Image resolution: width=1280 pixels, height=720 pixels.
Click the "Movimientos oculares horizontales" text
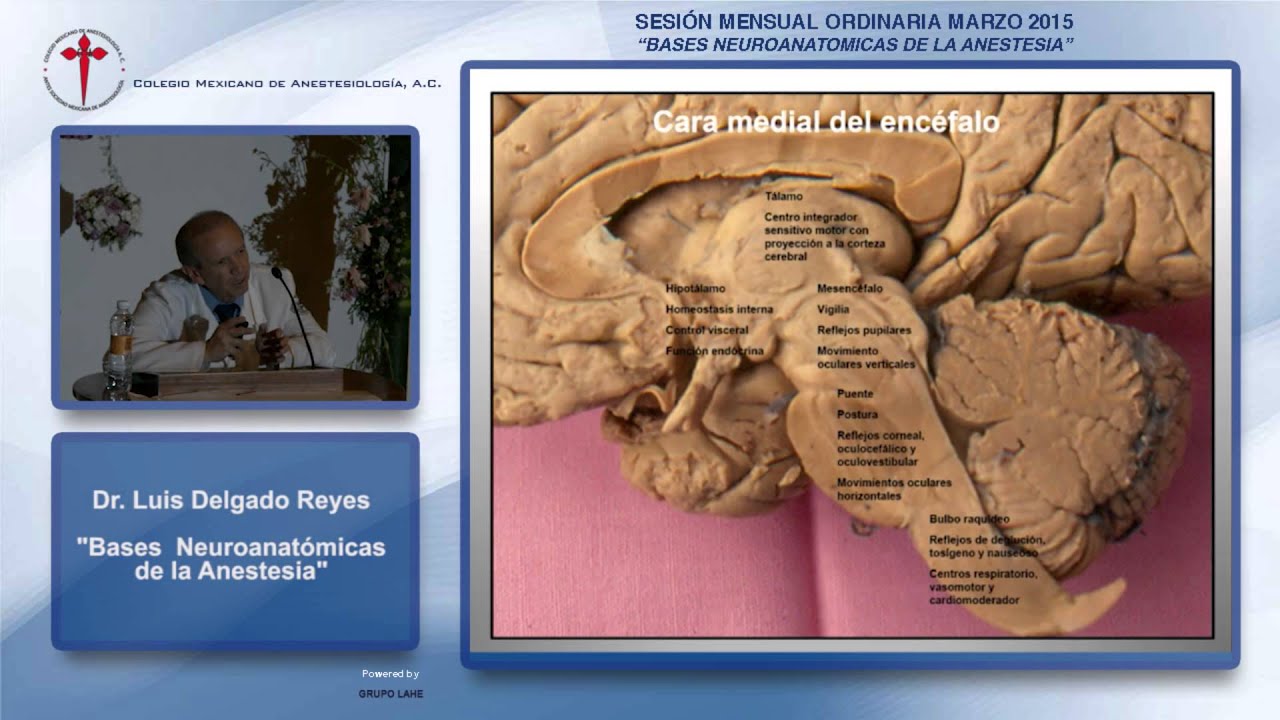point(894,489)
